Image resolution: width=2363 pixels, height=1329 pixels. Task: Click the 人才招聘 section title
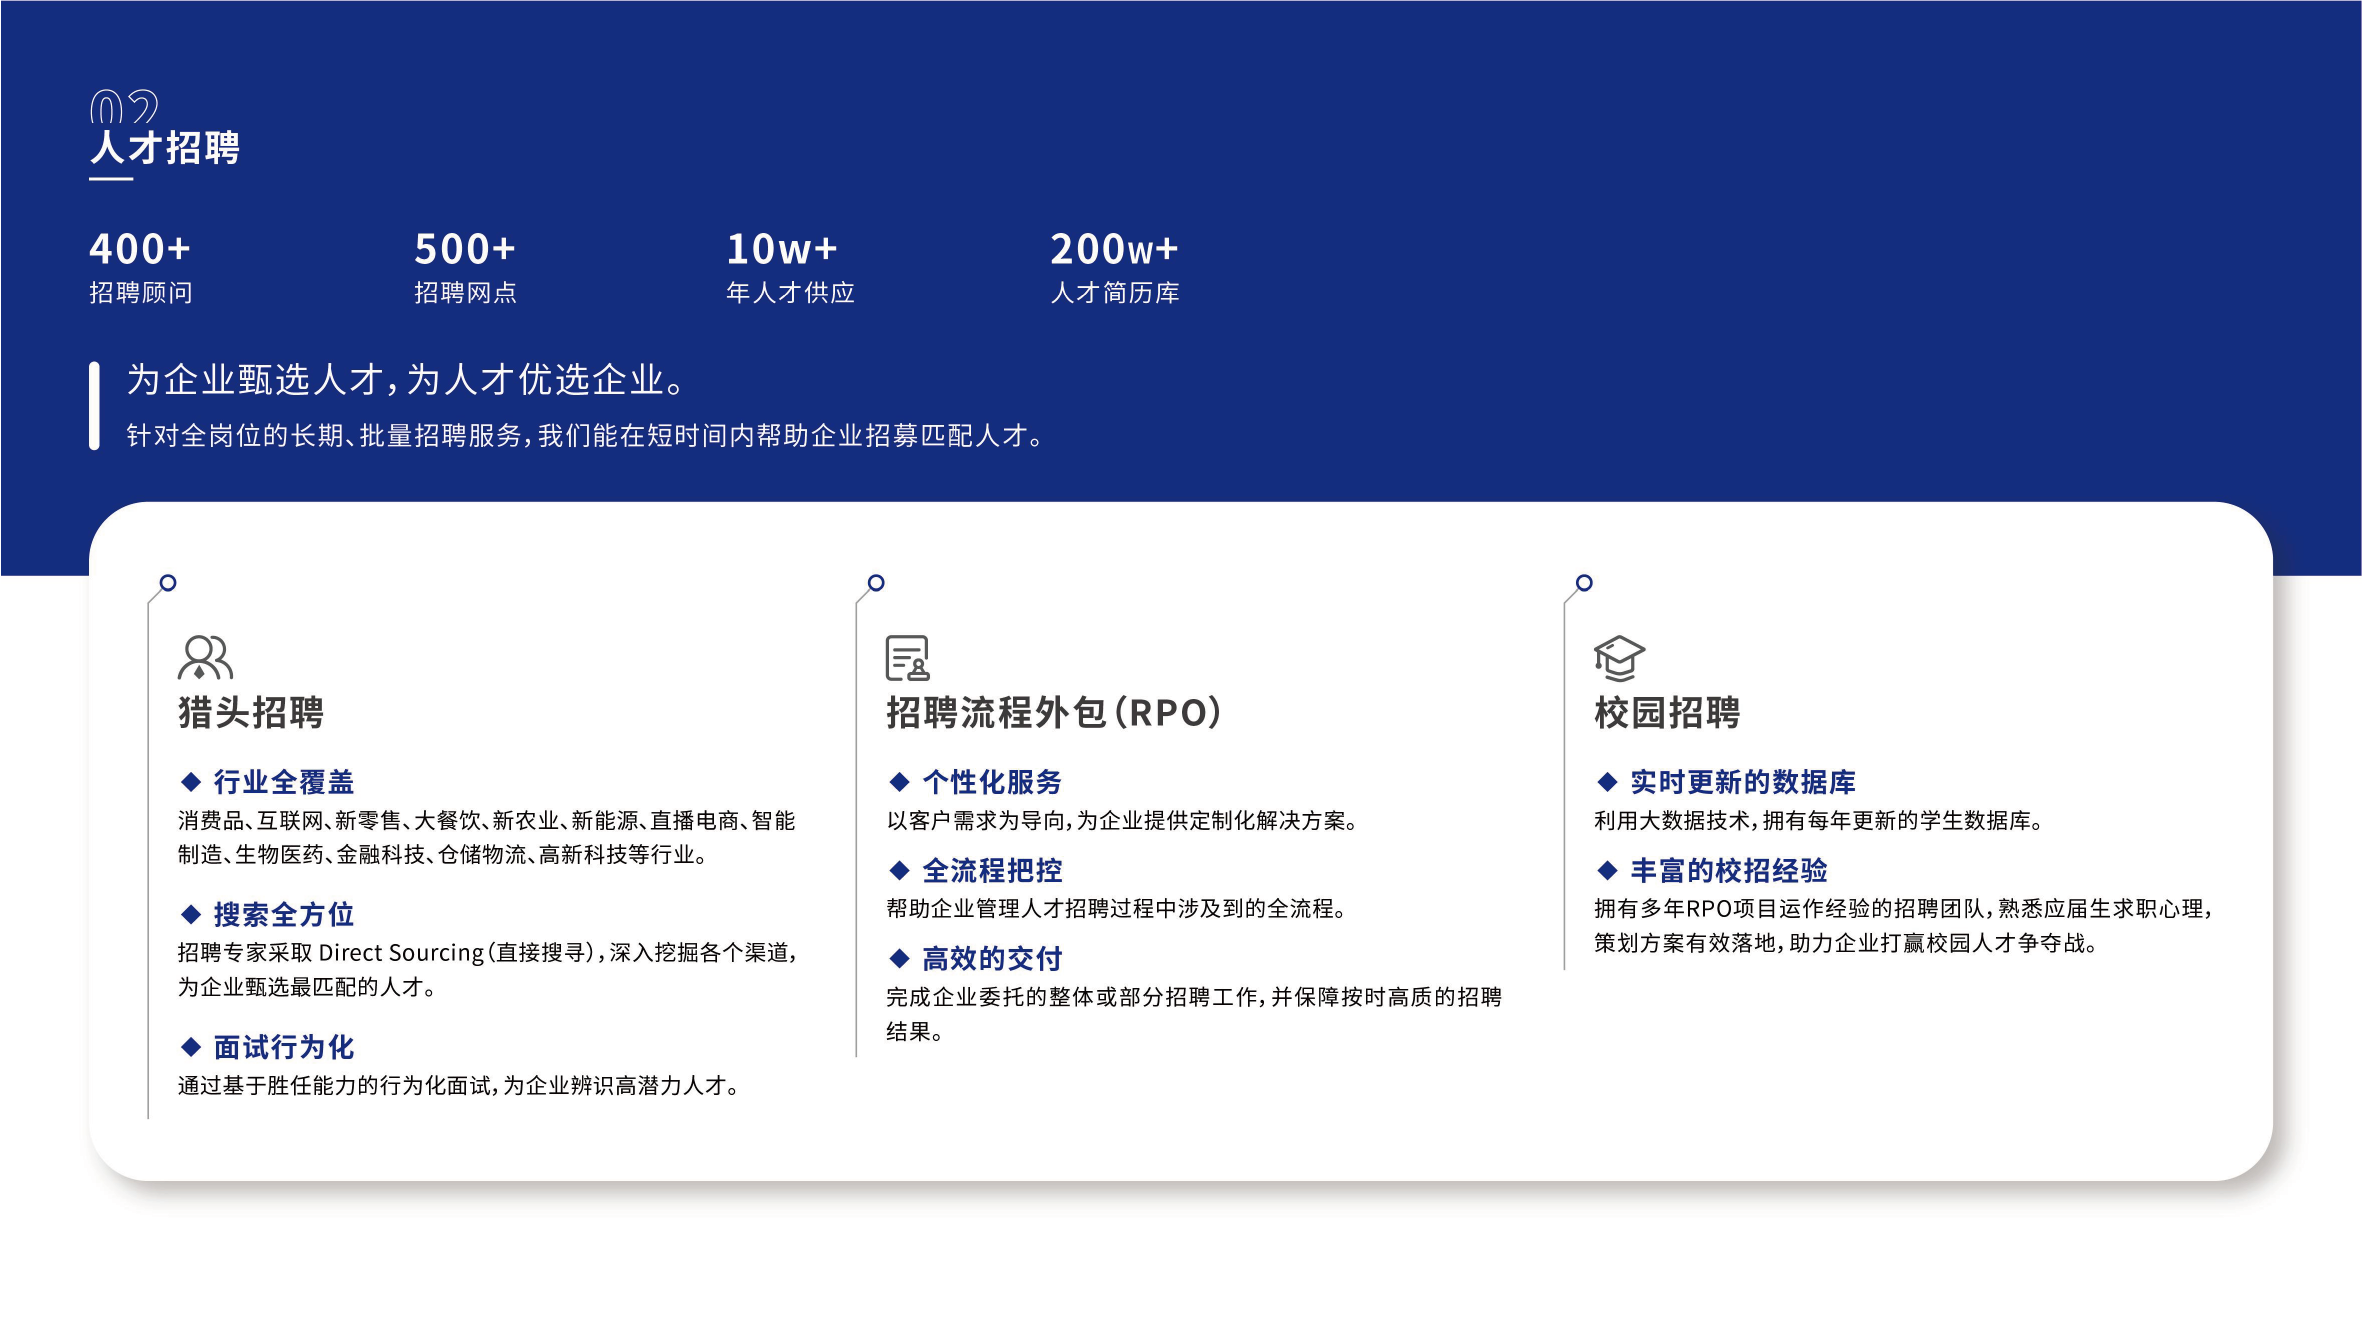click(x=165, y=148)
